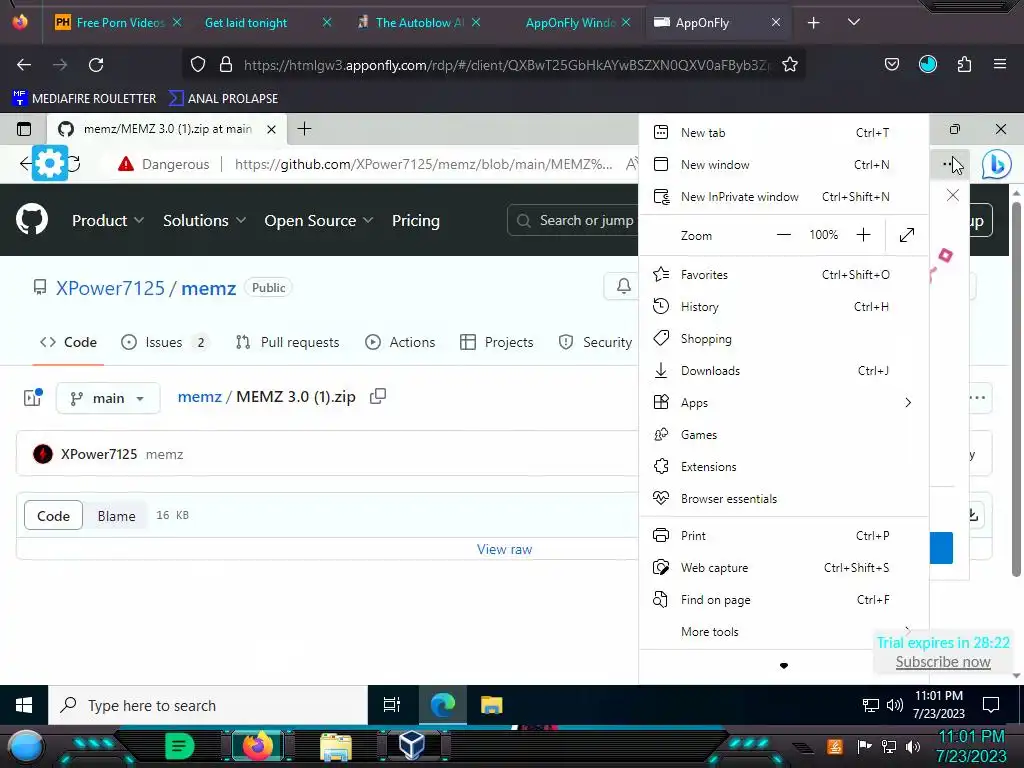Decrease zoom with minus button
Image resolution: width=1024 pixels, height=768 pixels.
[x=784, y=235]
